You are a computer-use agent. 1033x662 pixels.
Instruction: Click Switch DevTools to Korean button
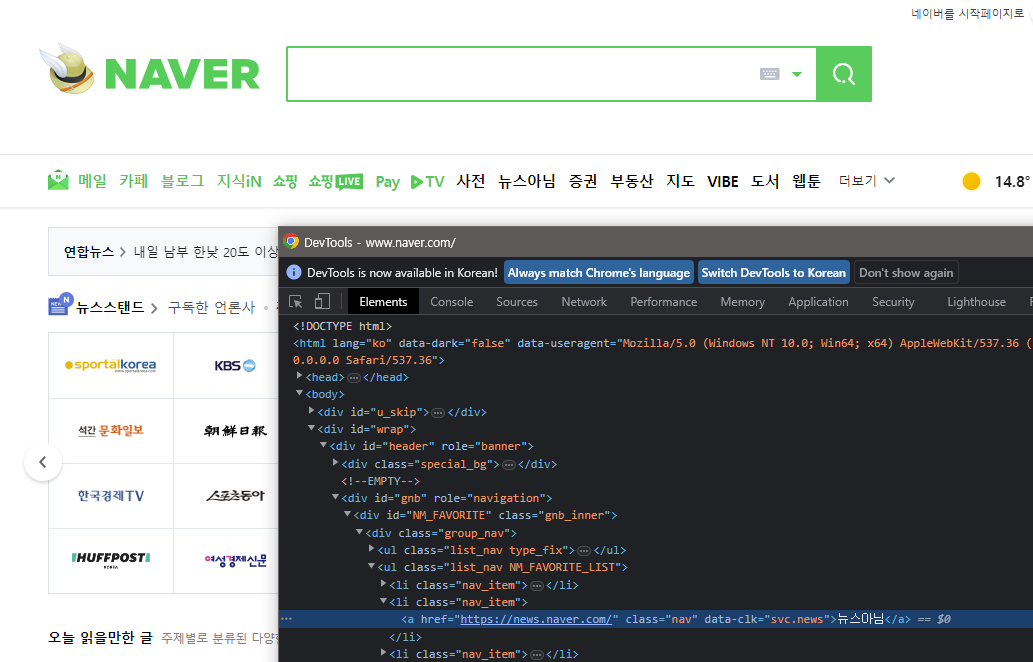pyautogui.click(x=773, y=273)
